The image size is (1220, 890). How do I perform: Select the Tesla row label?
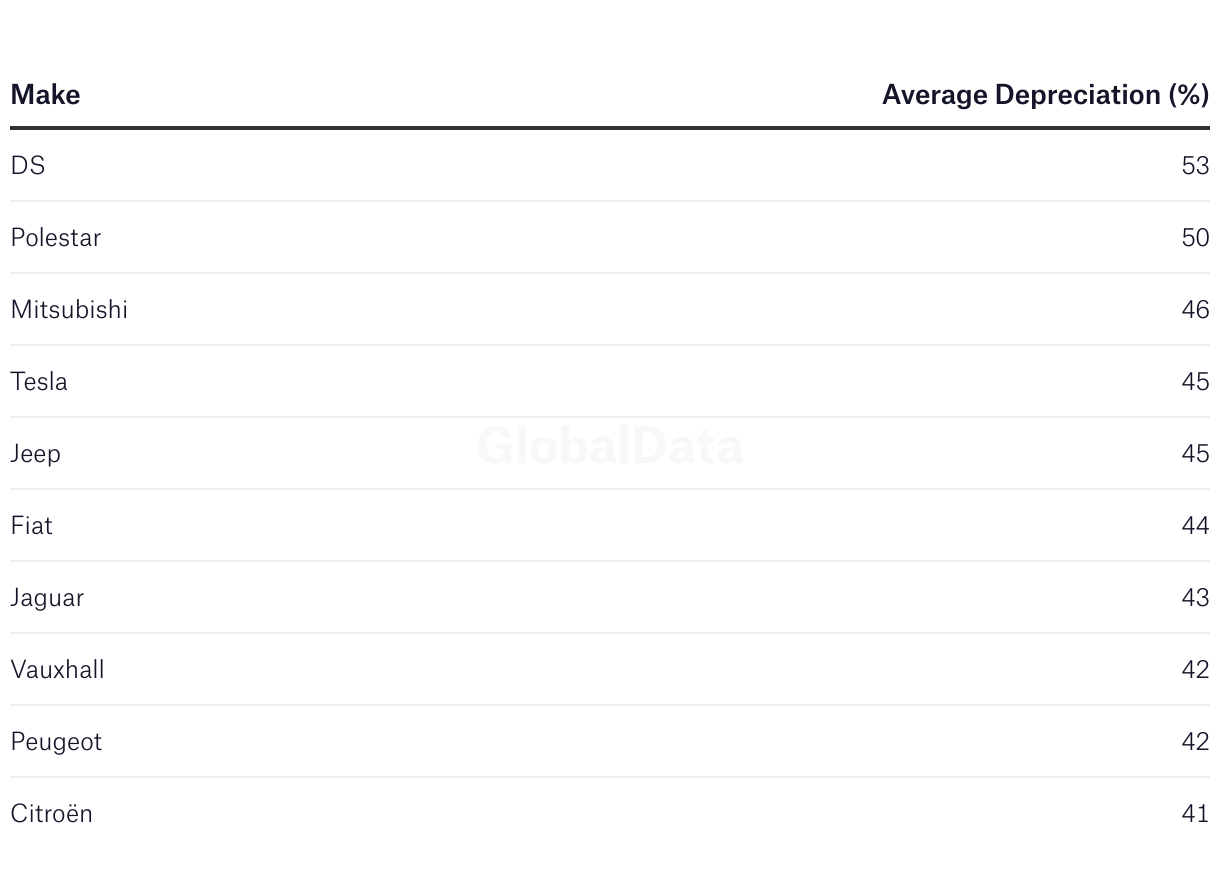[x=39, y=381]
